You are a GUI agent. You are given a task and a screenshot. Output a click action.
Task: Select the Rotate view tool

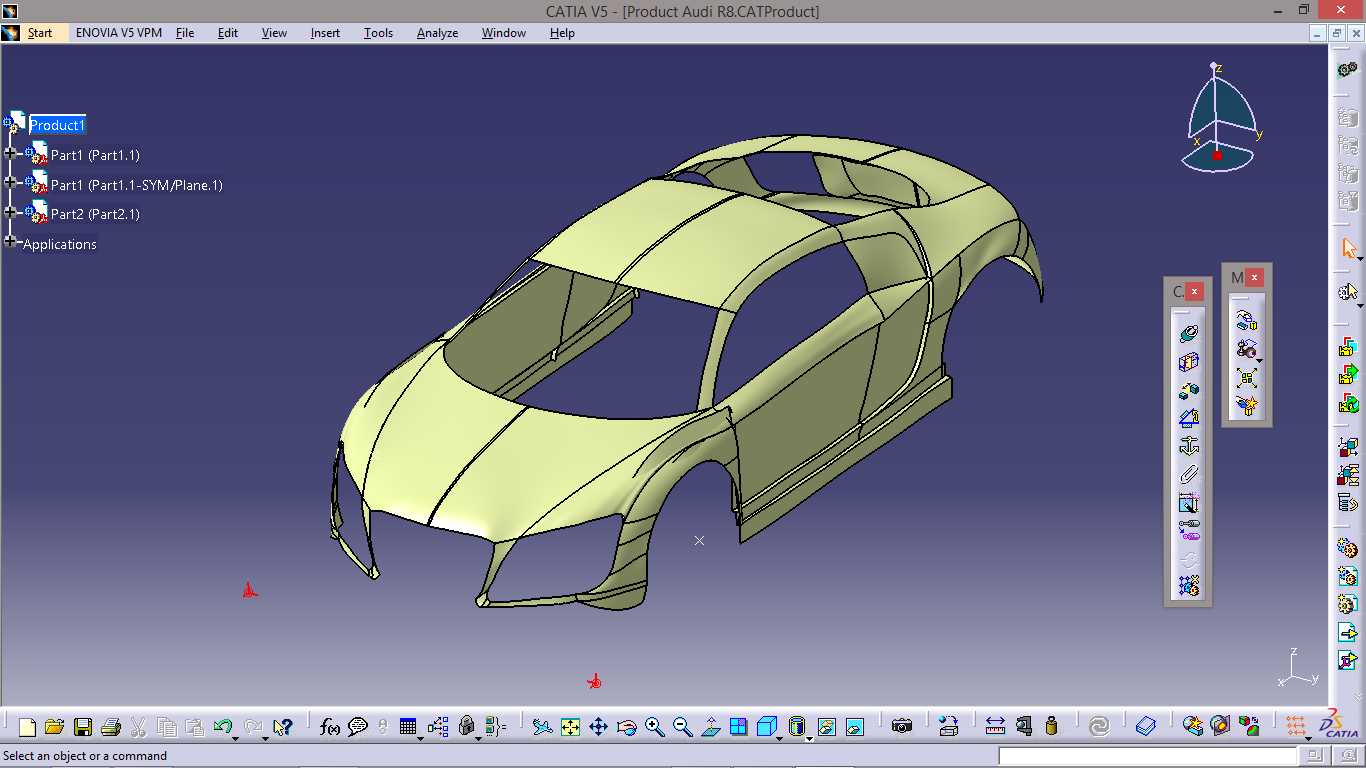(627, 727)
